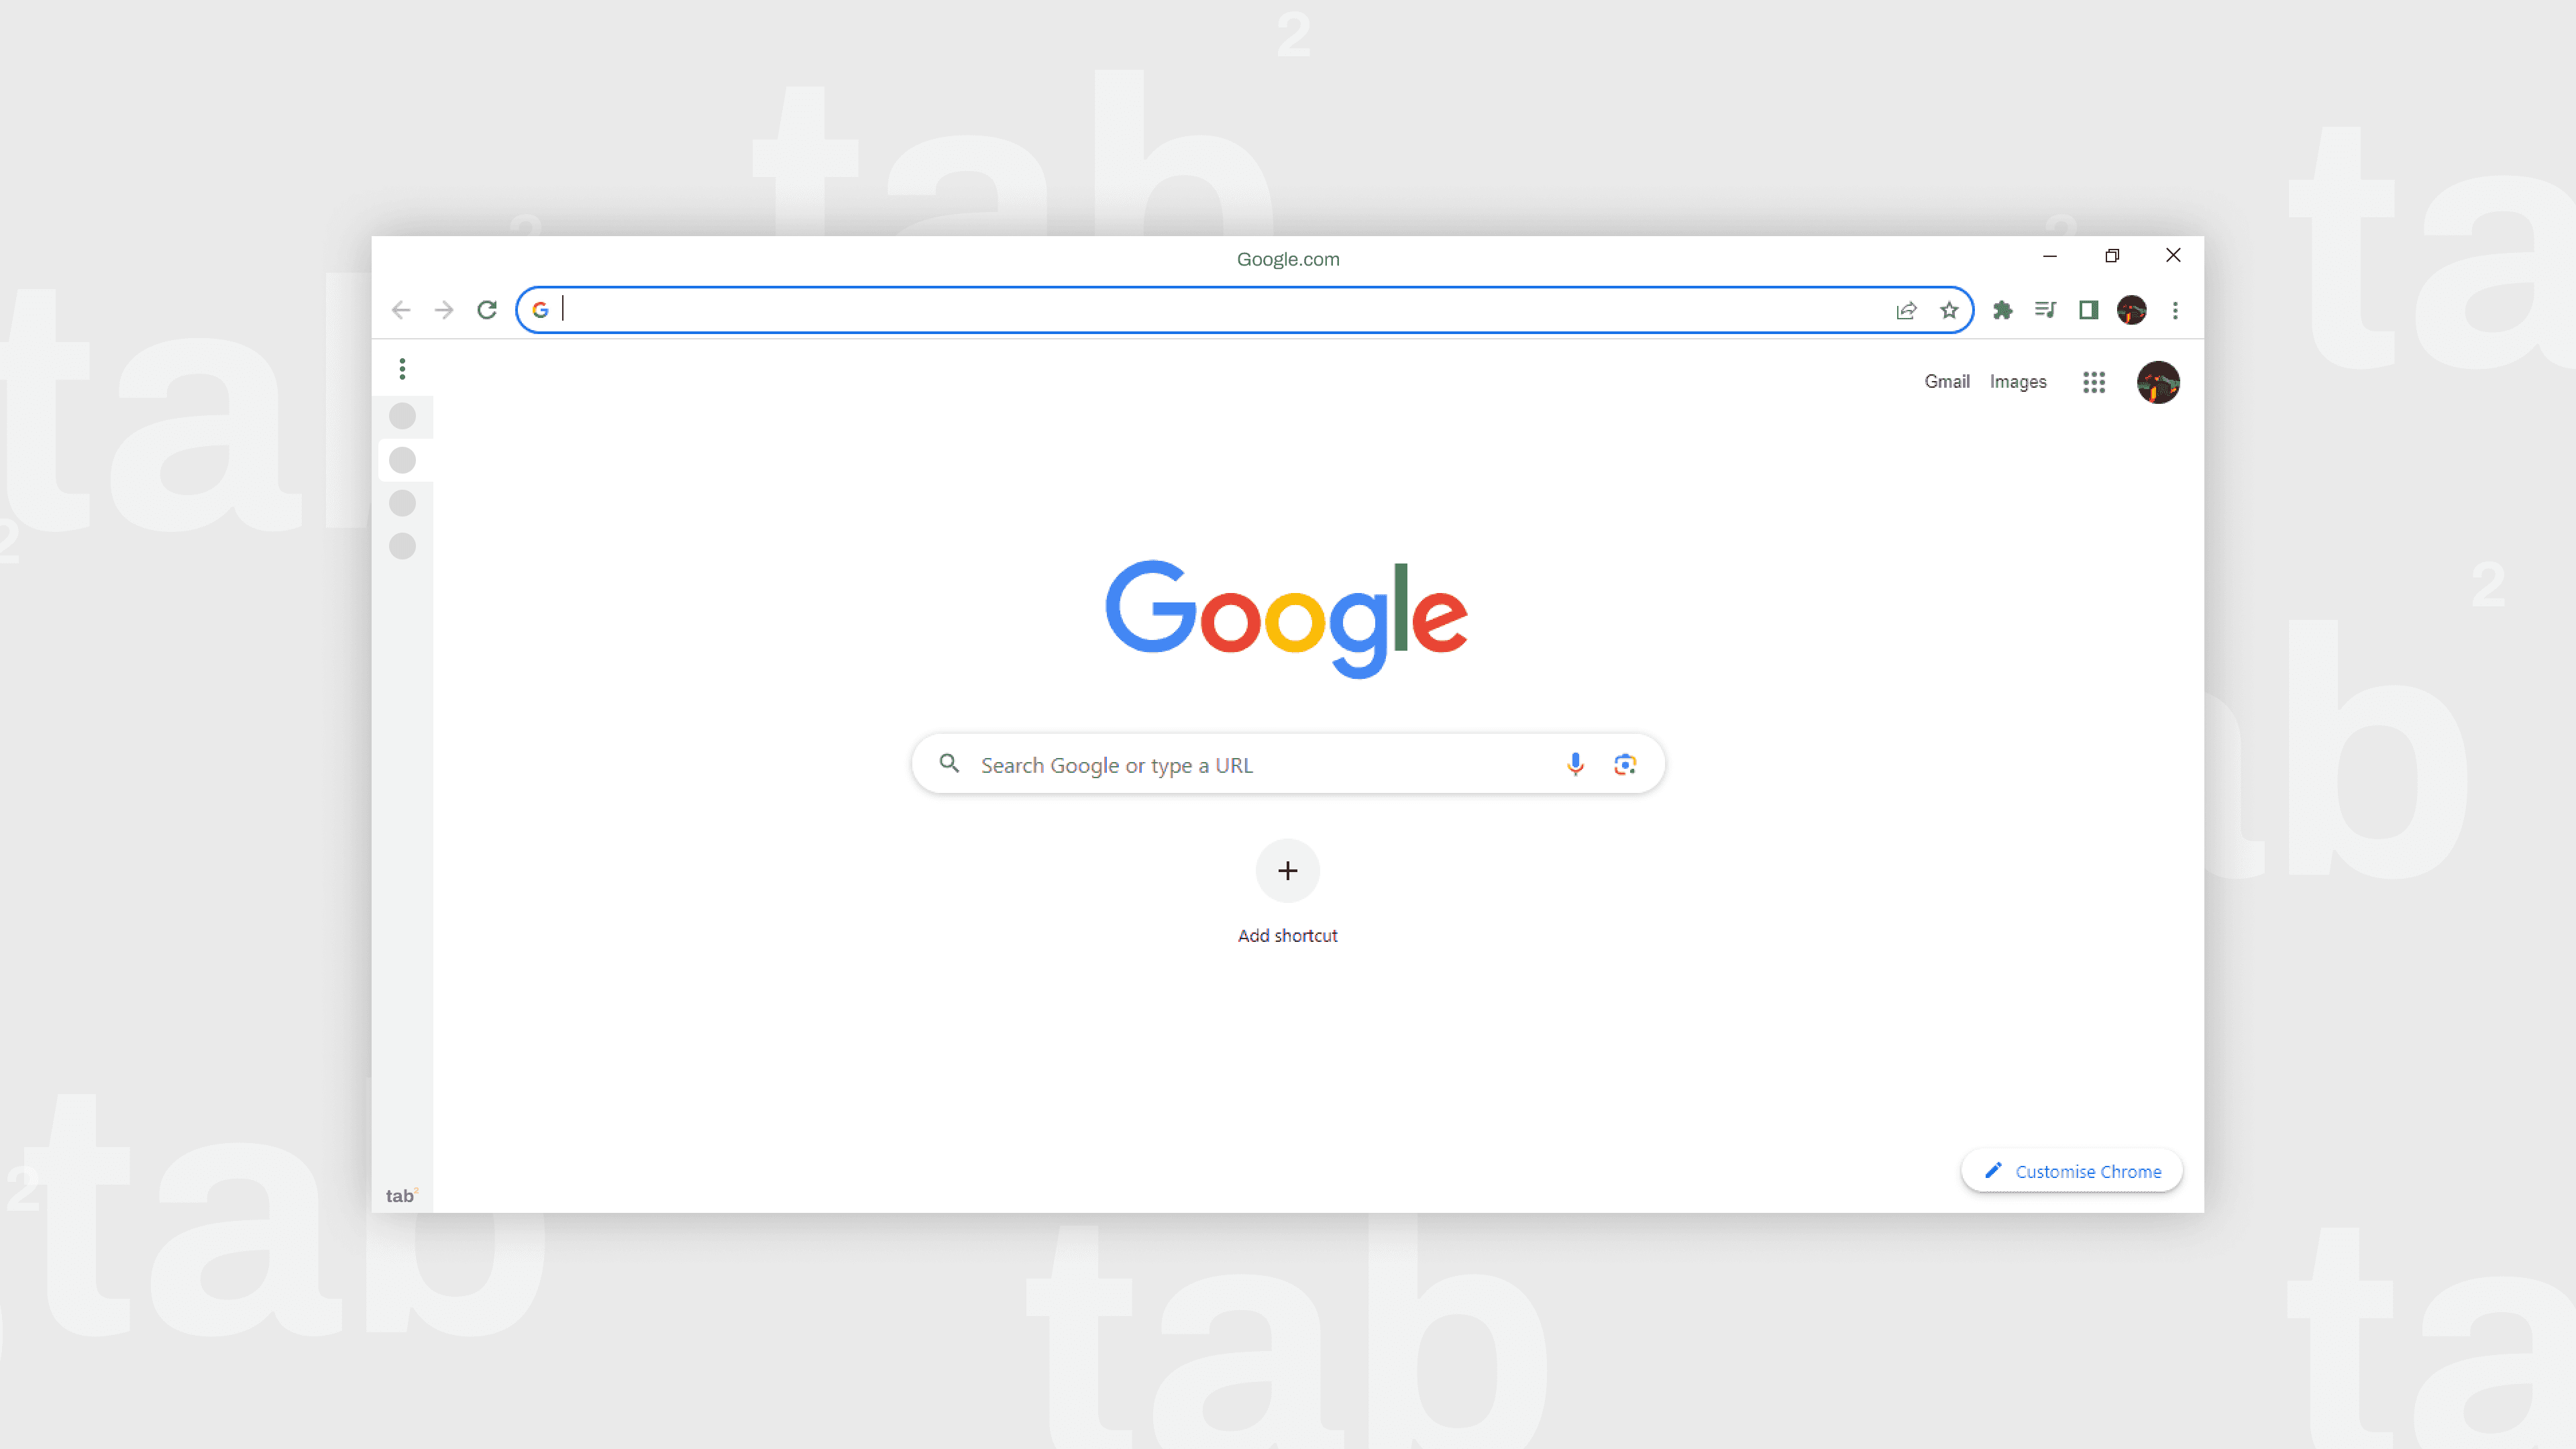This screenshot has height=1449, width=2576.
Task: Select the Google Search input field
Action: (1288, 764)
